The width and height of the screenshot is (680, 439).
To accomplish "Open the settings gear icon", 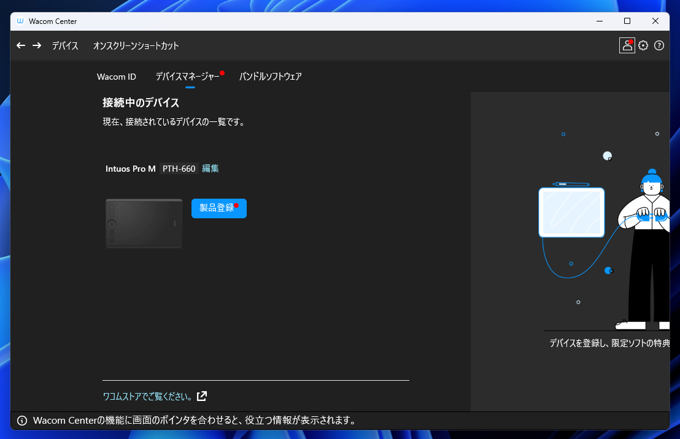I will [x=643, y=46].
